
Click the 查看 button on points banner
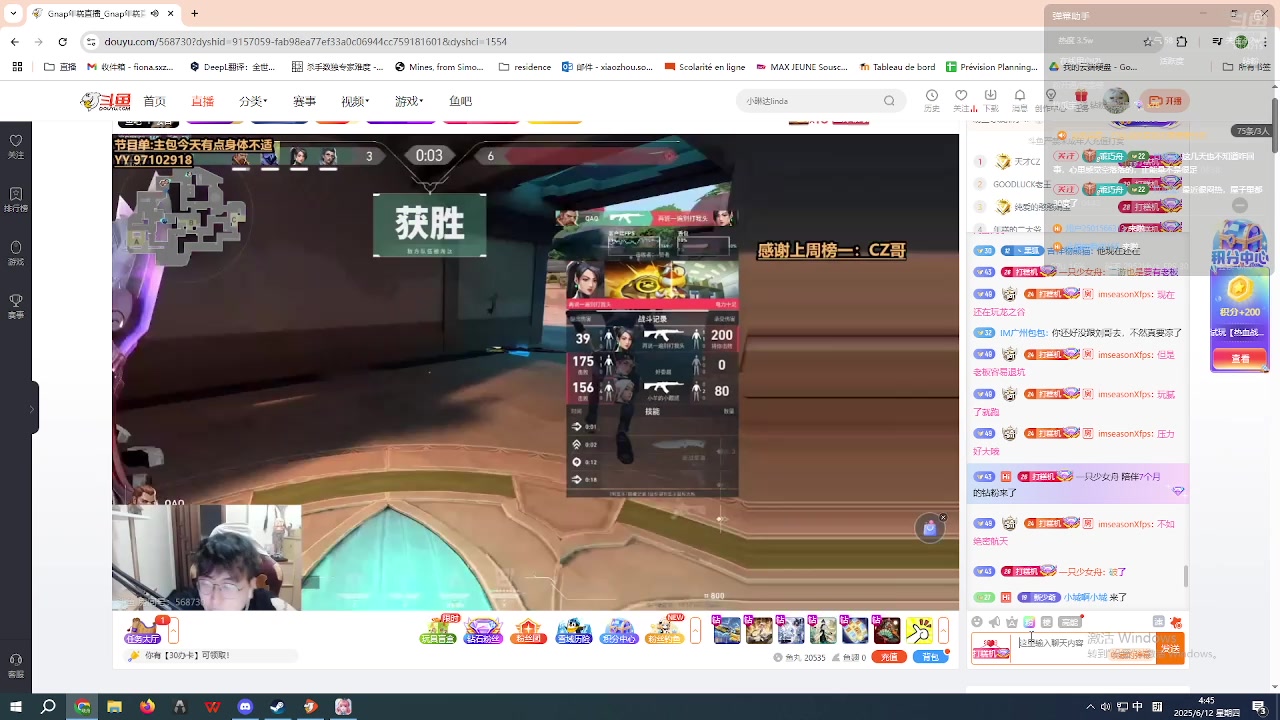click(1240, 358)
